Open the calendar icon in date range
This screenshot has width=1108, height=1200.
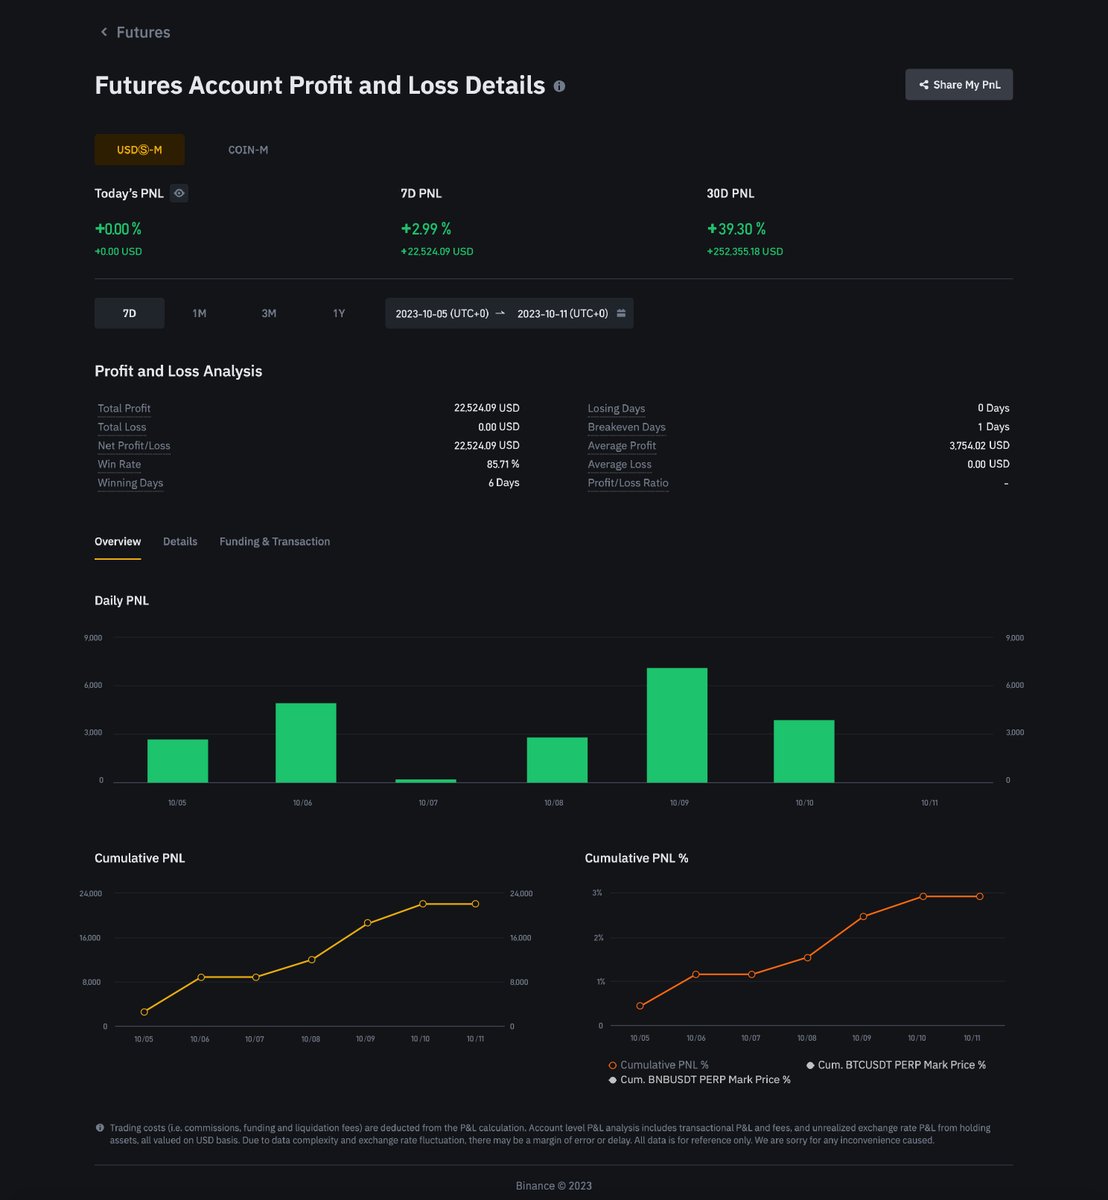click(621, 313)
